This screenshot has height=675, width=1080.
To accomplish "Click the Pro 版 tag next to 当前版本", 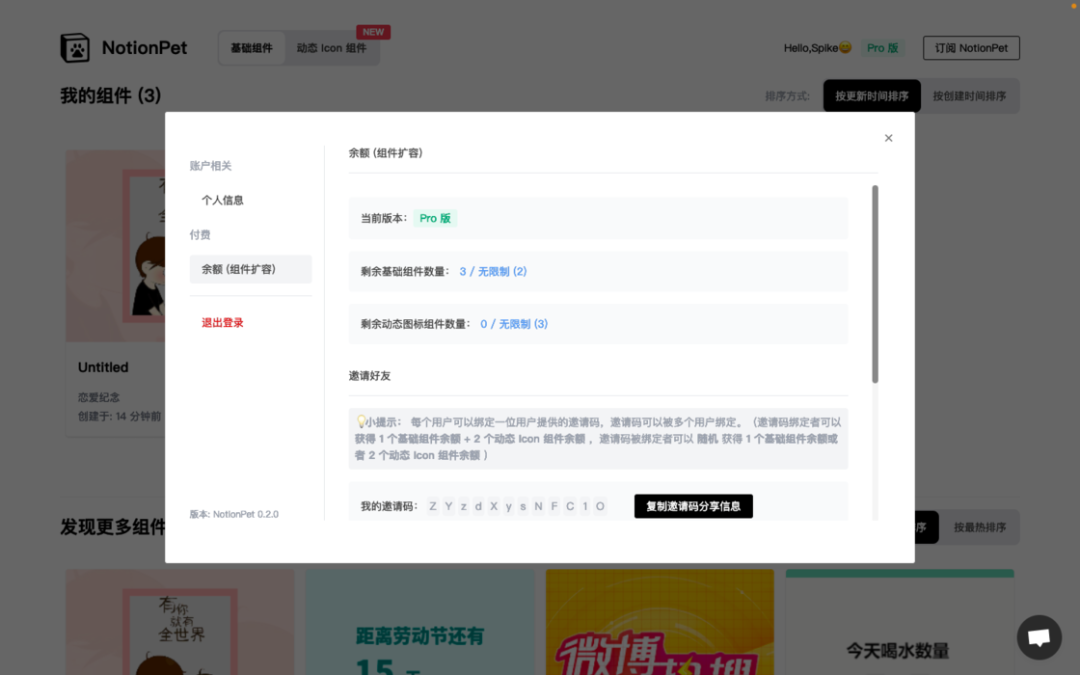I will [435, 218].
